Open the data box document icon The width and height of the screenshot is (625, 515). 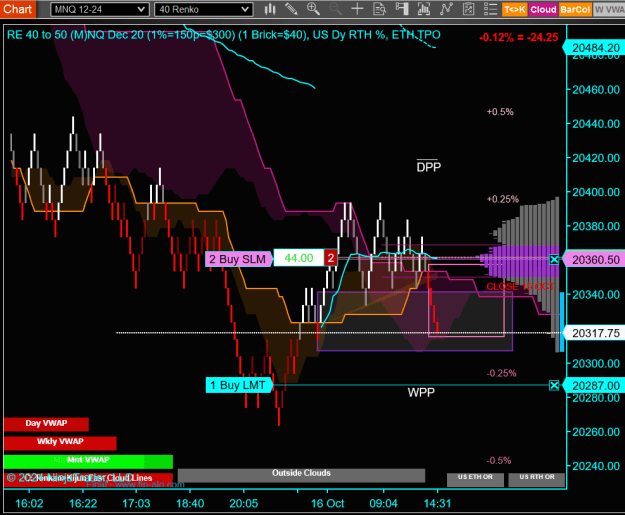pos(379,9)
